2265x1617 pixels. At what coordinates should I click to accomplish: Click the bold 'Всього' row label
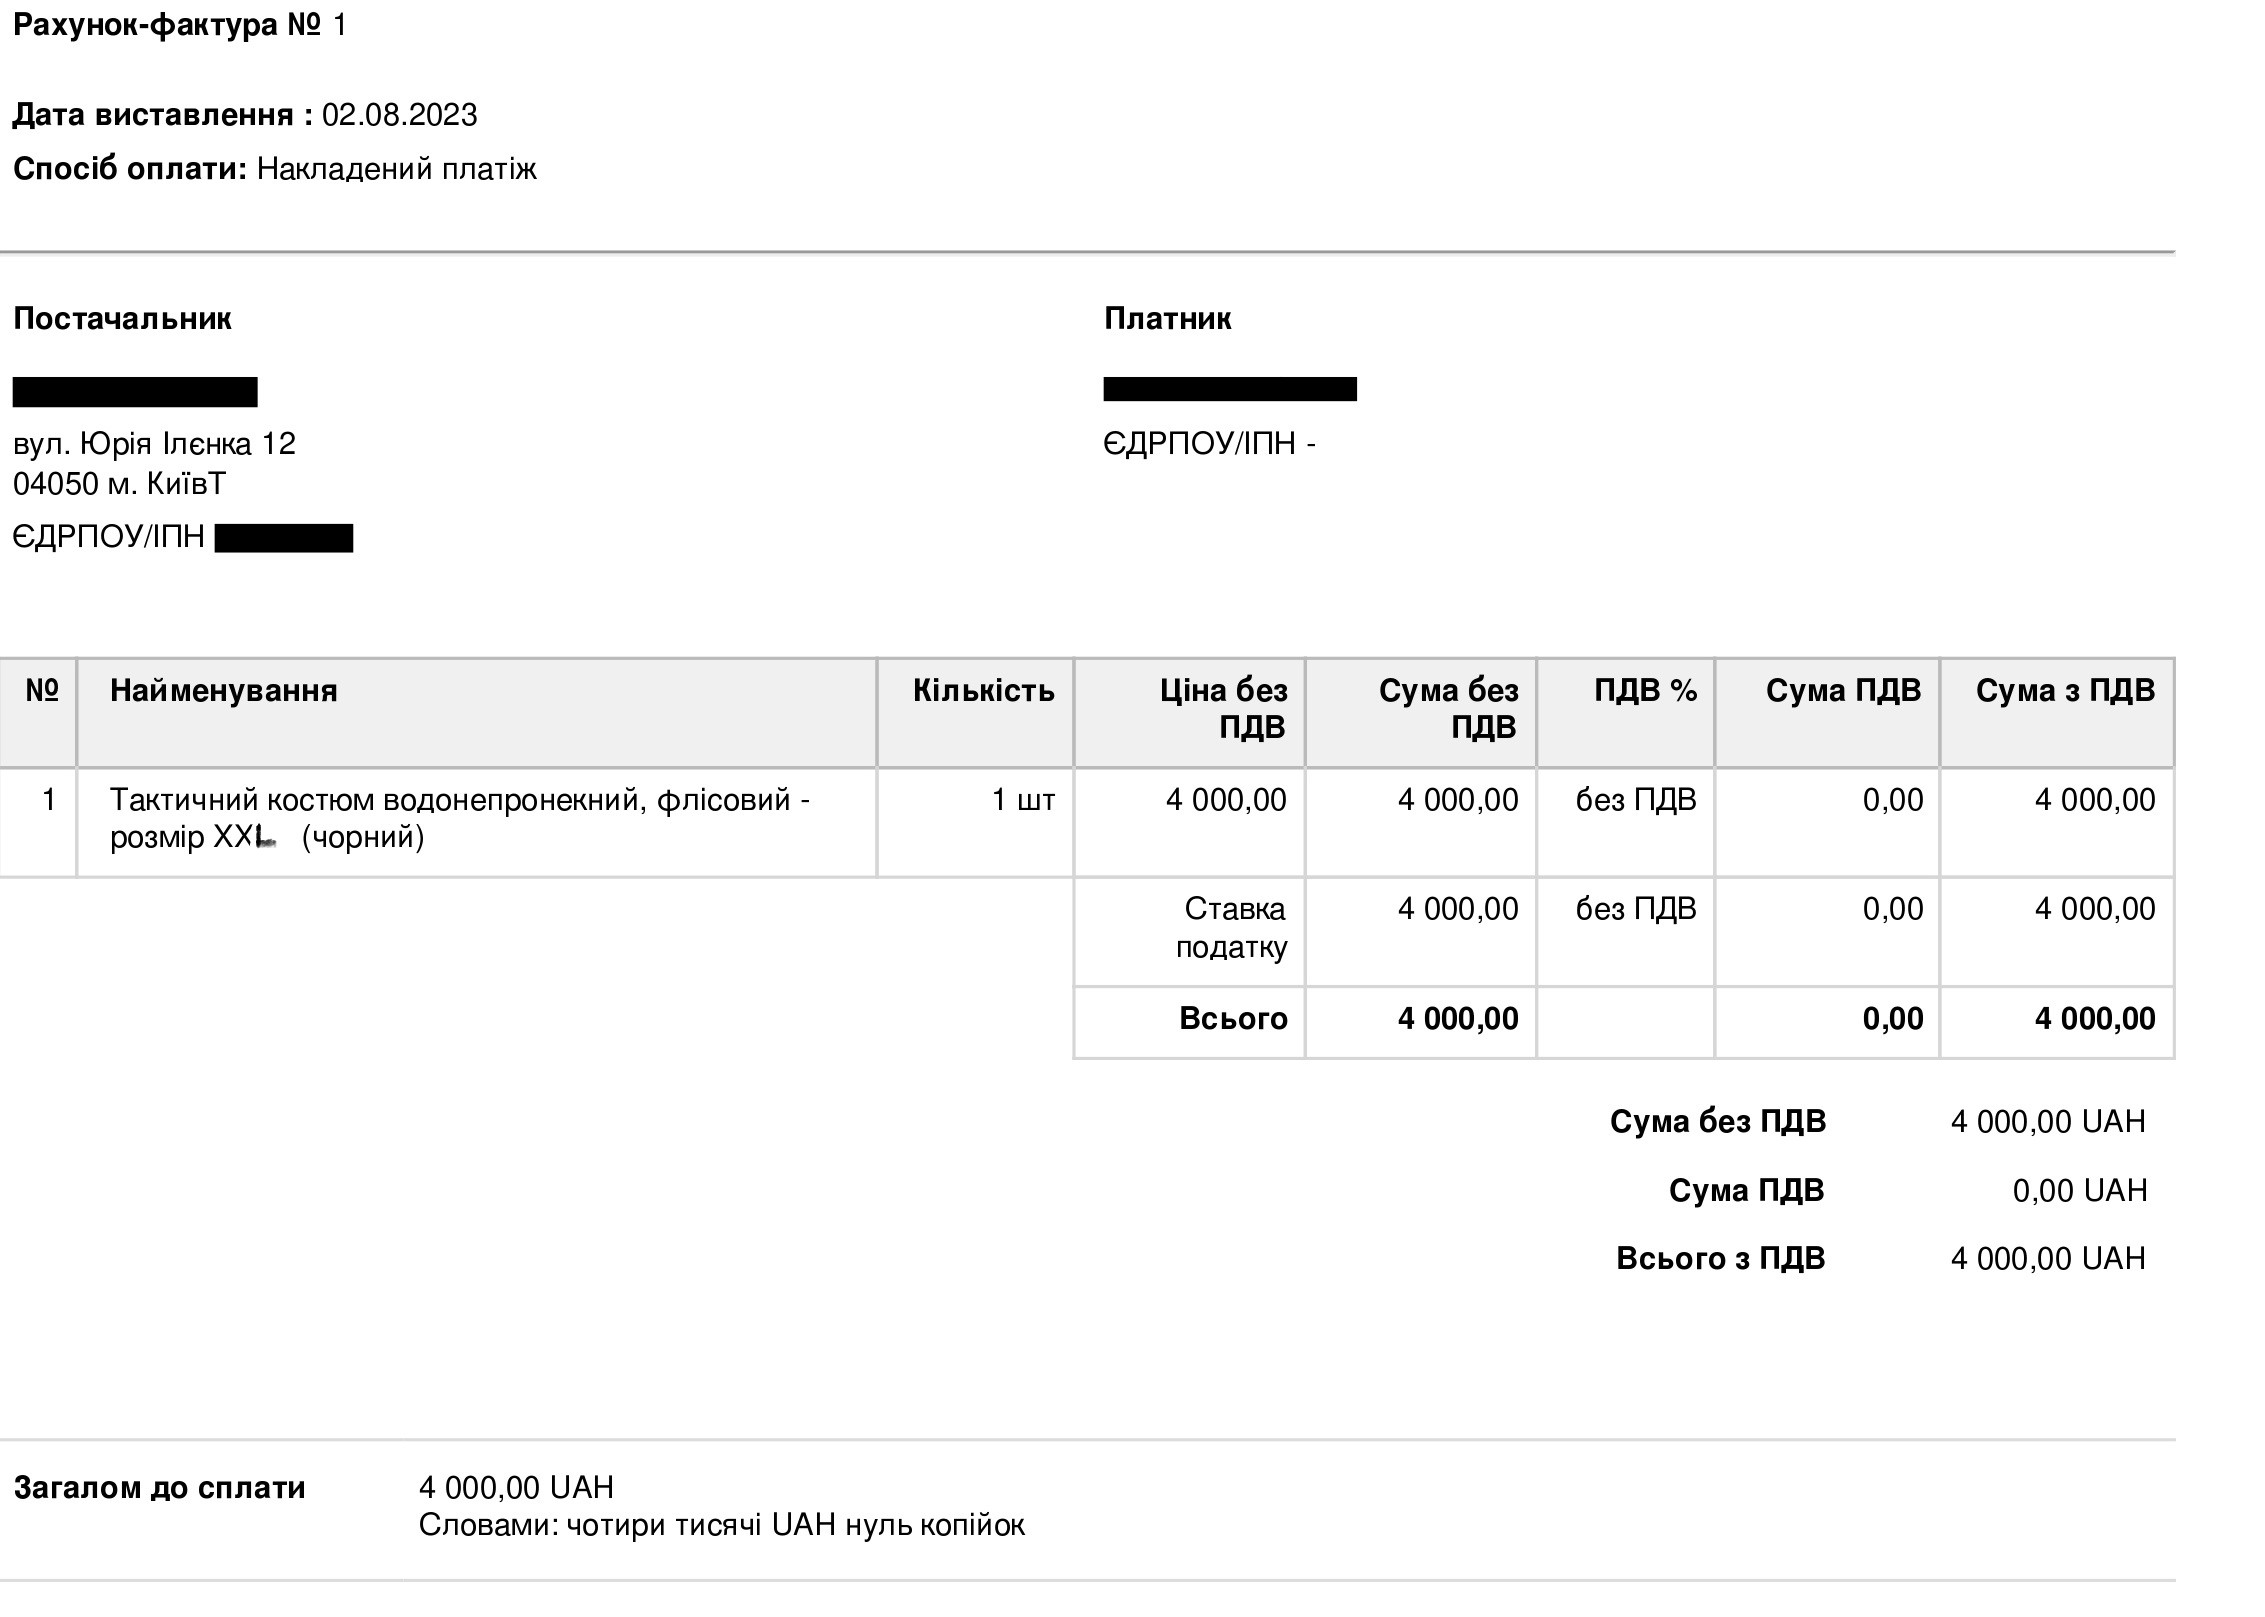click(1233, 1019)
